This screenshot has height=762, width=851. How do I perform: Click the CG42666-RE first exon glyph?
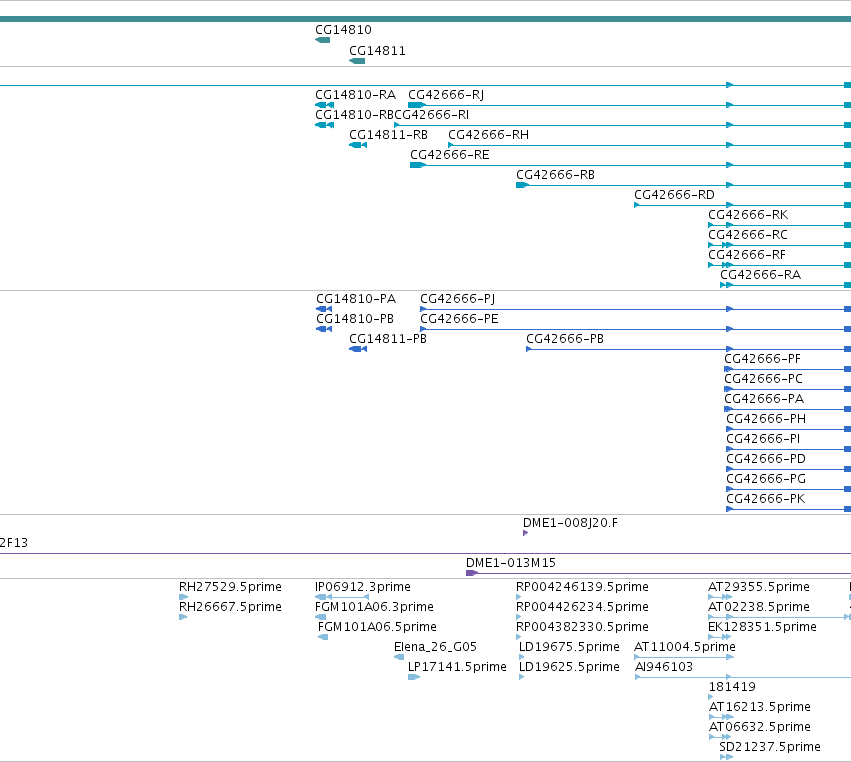coord(417,165)
